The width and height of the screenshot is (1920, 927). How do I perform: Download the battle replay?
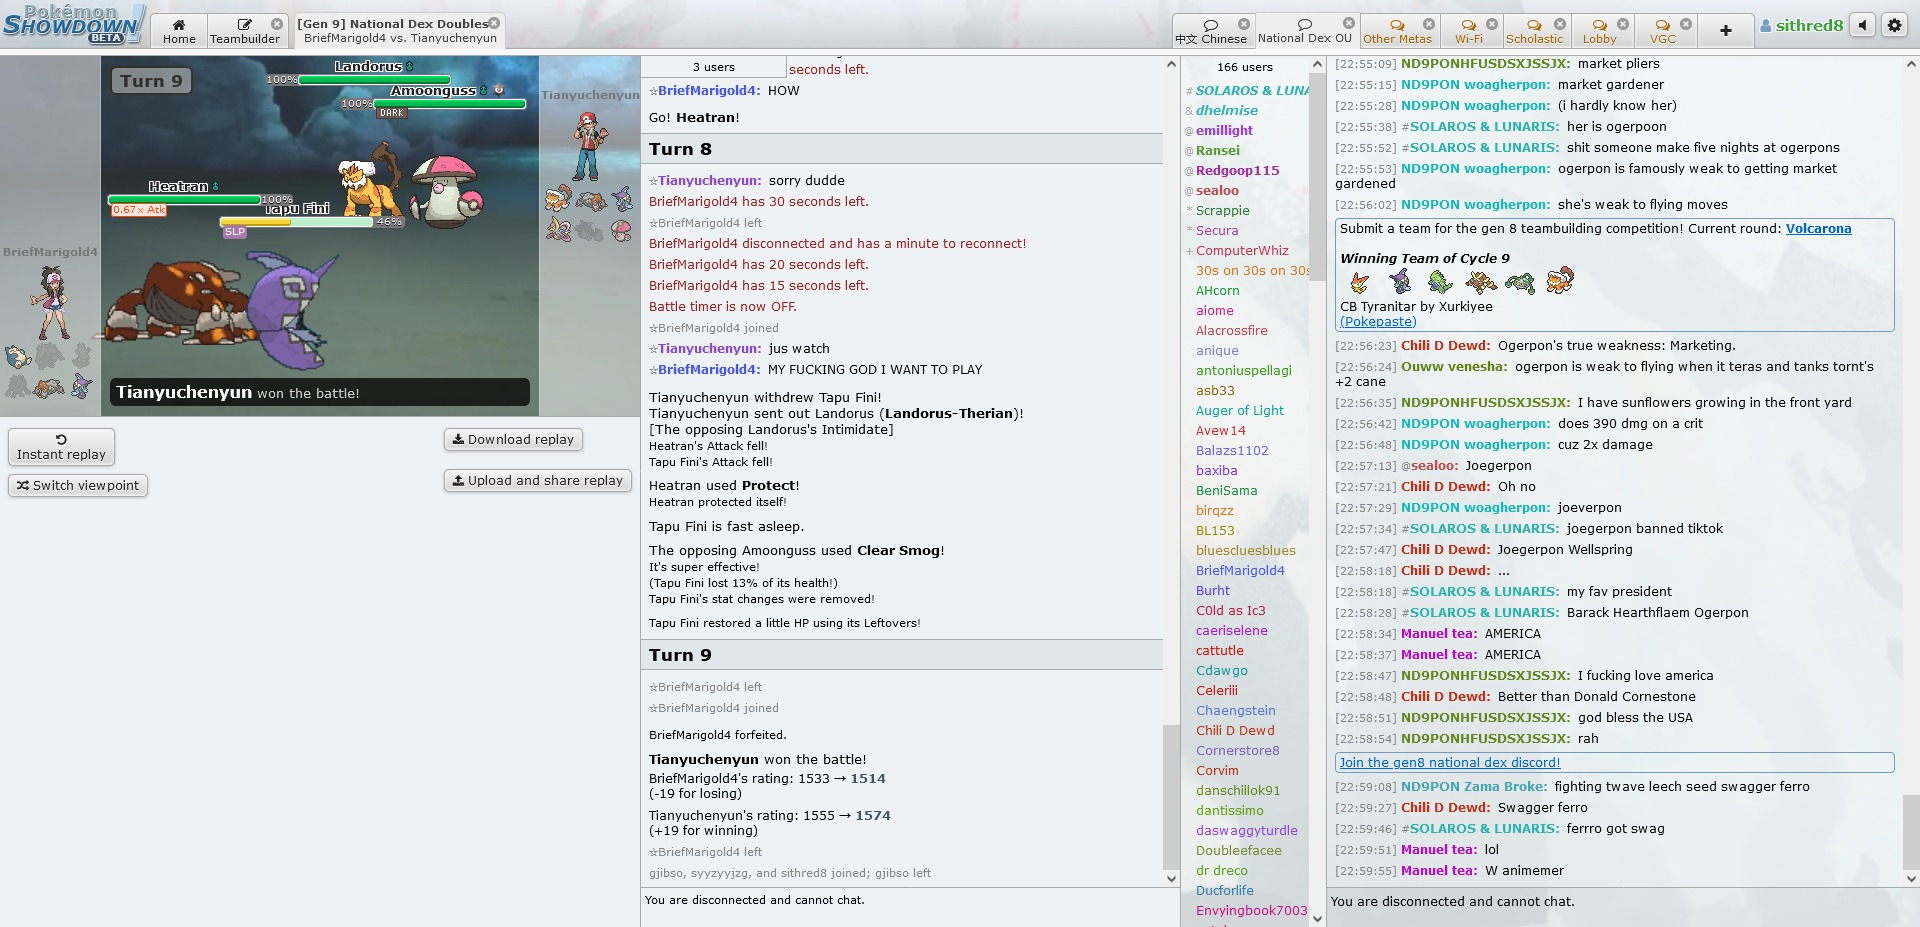tap(513, 440)
